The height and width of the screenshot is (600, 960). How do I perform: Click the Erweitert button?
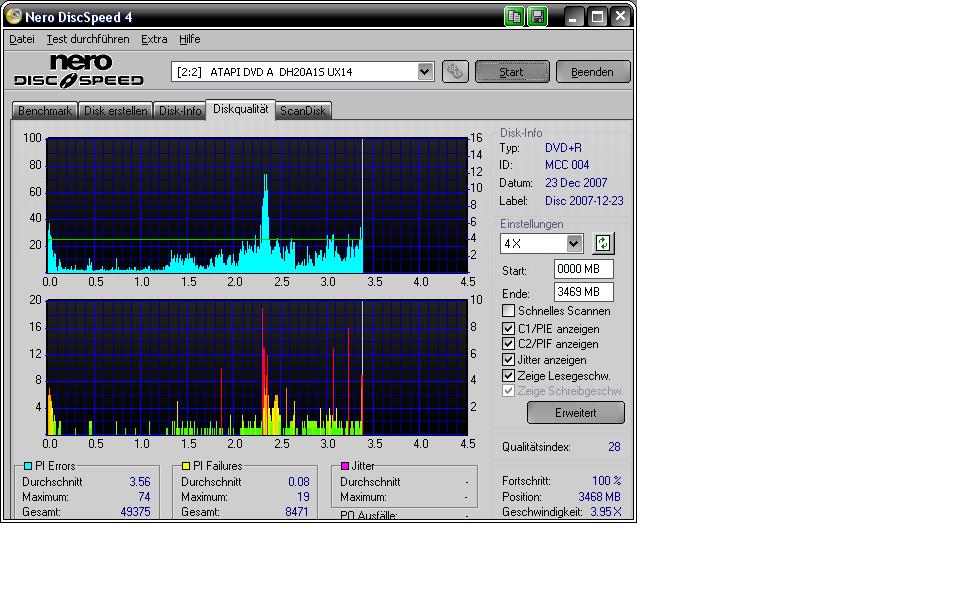point(575,412)
